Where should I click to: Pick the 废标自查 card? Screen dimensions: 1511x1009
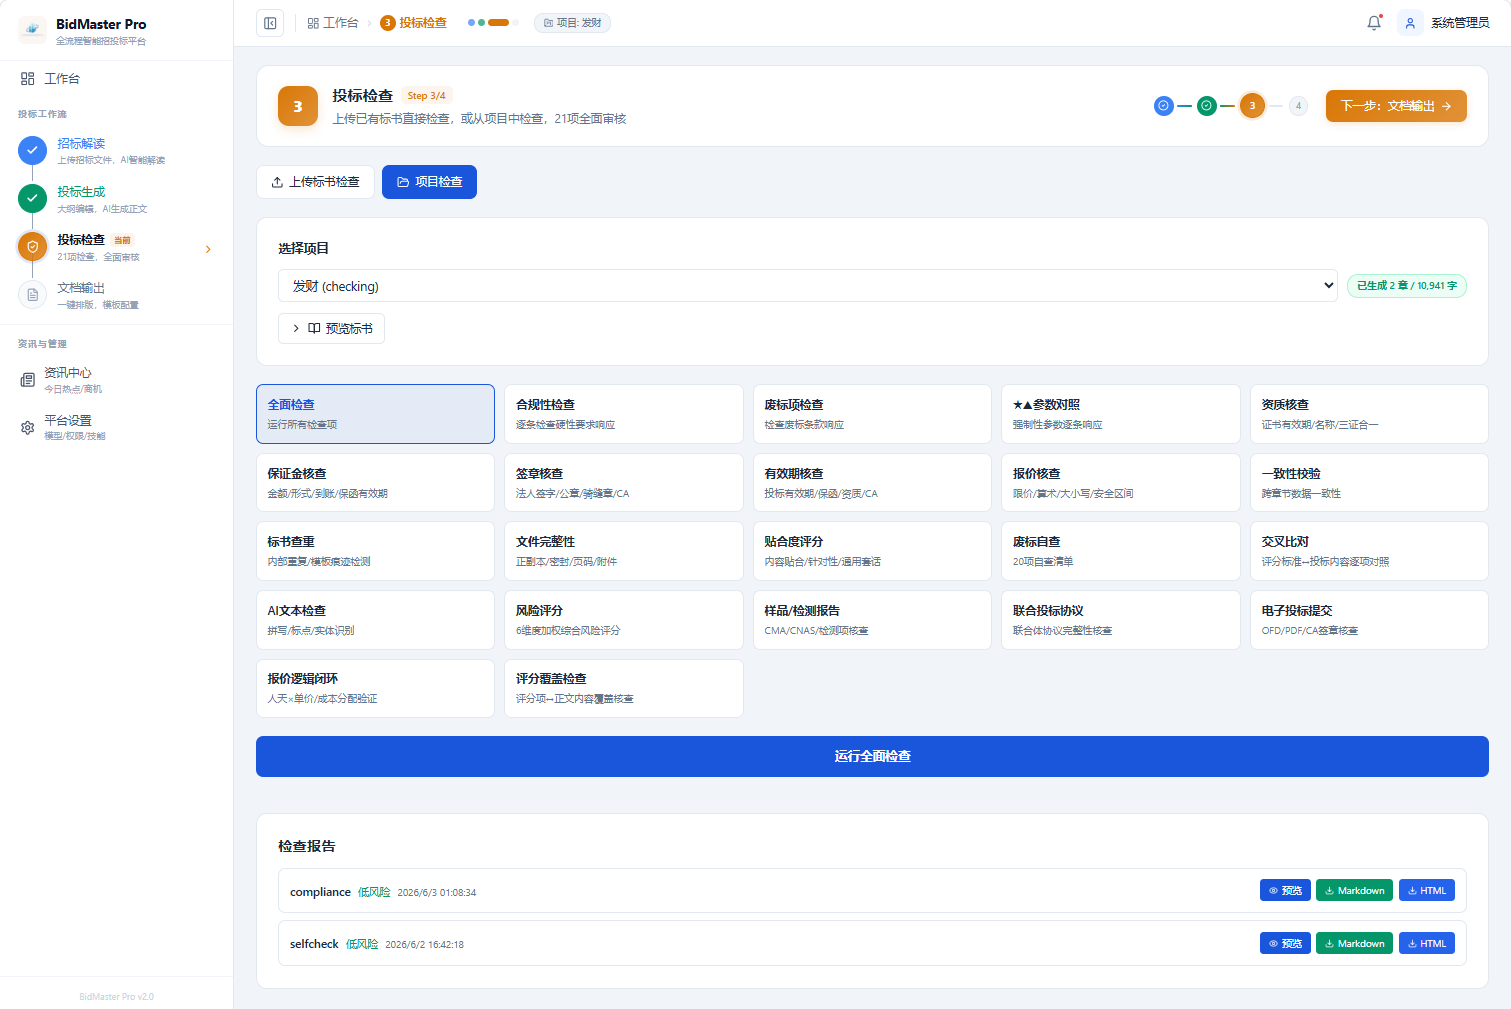[x=1121, y=551]
